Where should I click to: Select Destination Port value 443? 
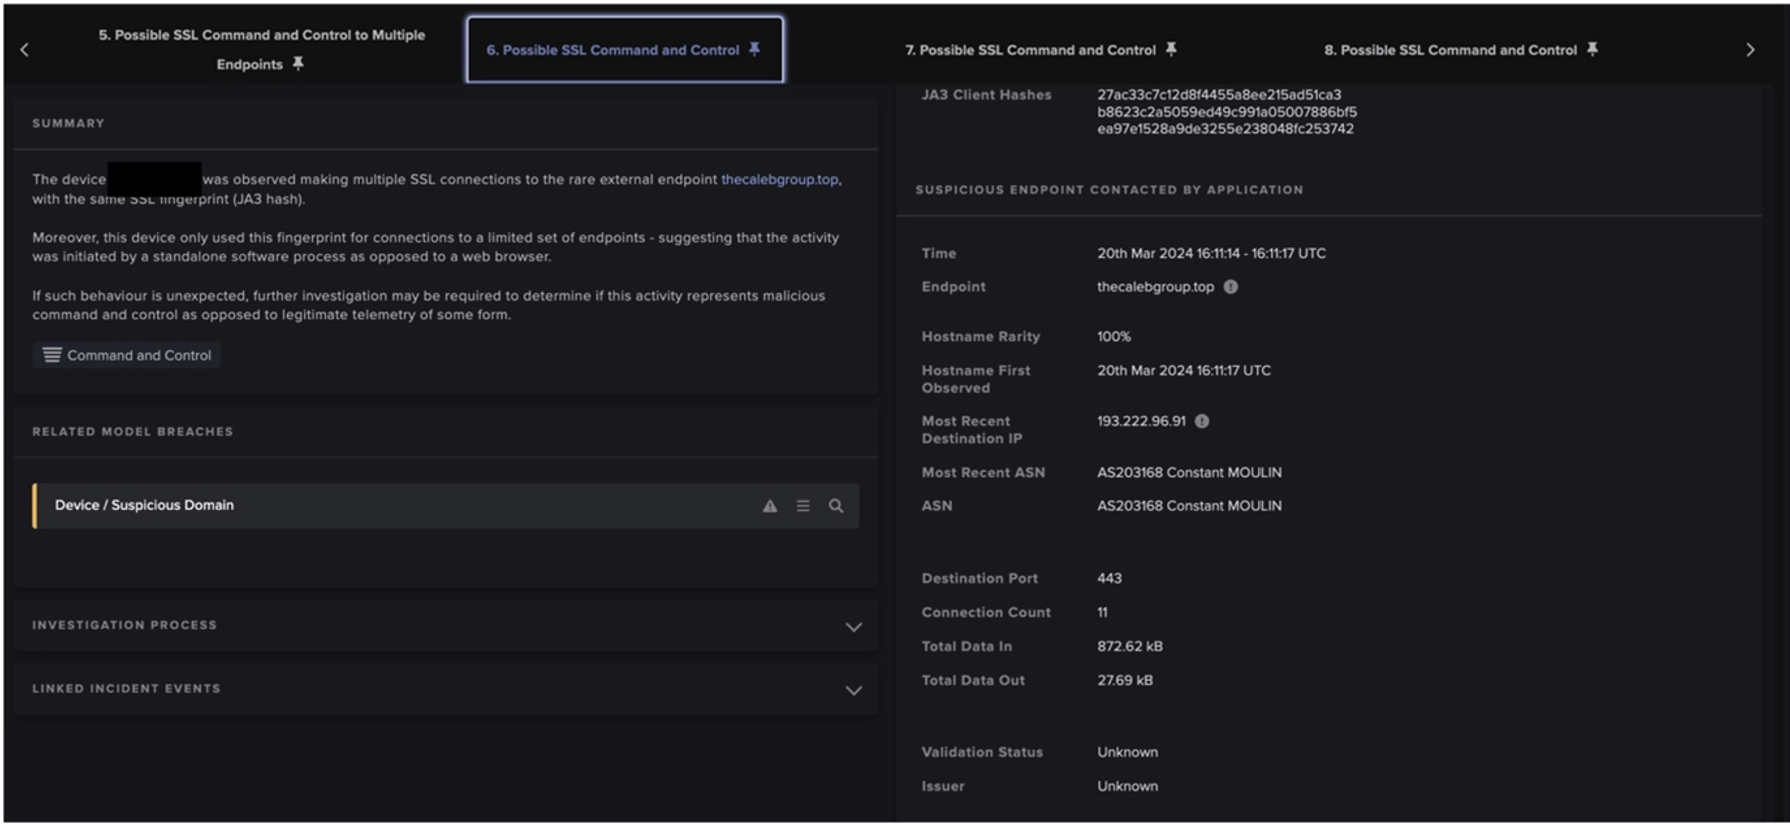click(1109, 578)
